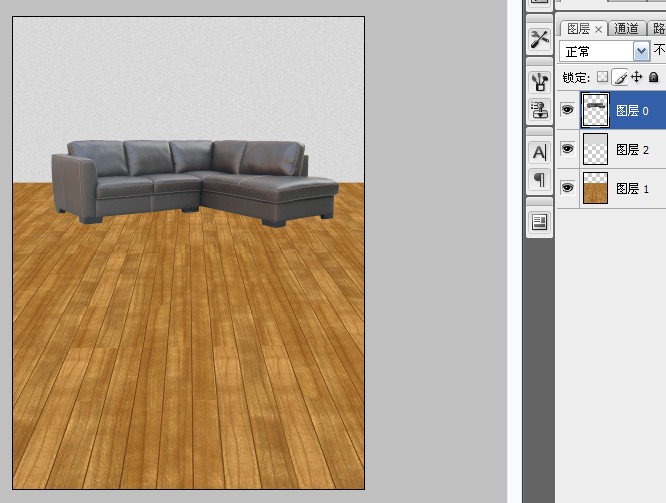Open the Paragraph panel icon
This screenshot has width=666, height=503.
point(539,180)
